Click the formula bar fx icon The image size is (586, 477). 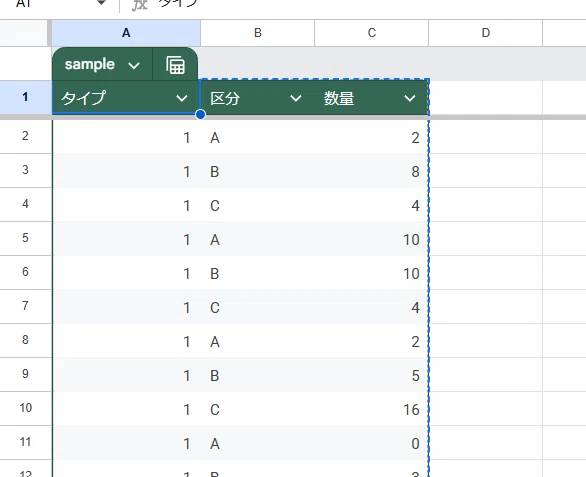(x=140, y=4)
